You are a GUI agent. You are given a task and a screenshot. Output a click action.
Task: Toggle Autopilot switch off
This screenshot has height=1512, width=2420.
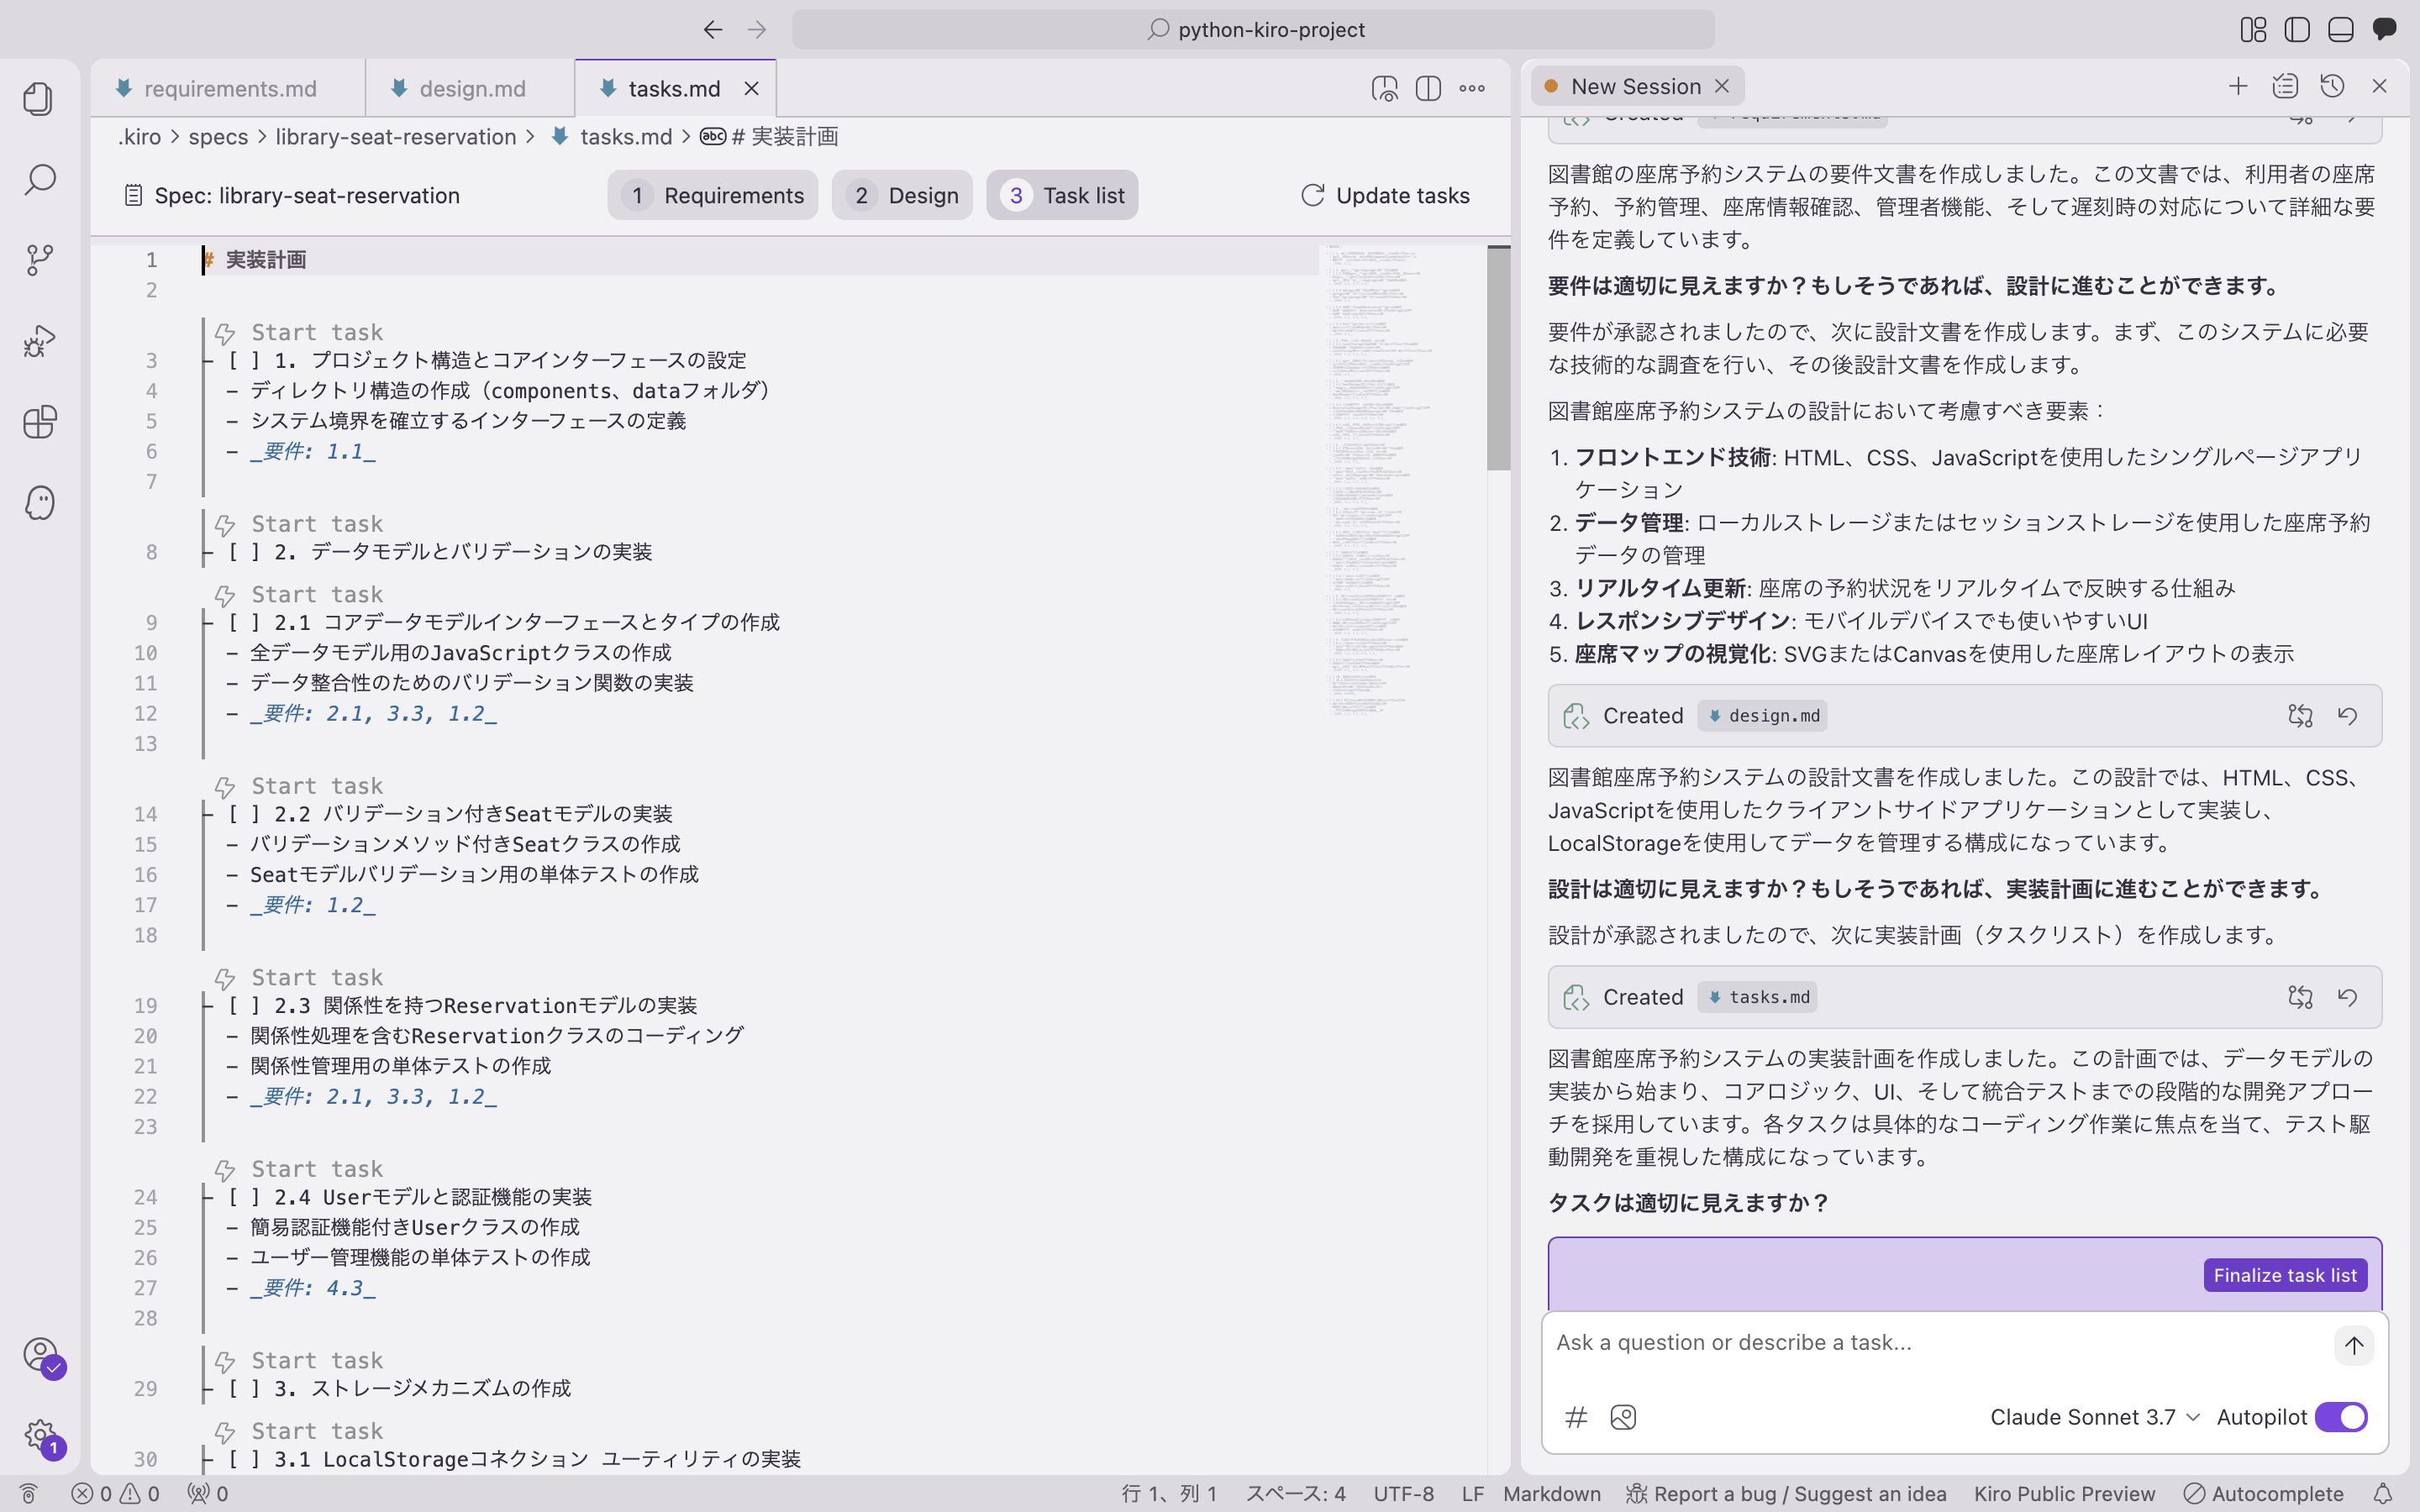[2341, 1417]
